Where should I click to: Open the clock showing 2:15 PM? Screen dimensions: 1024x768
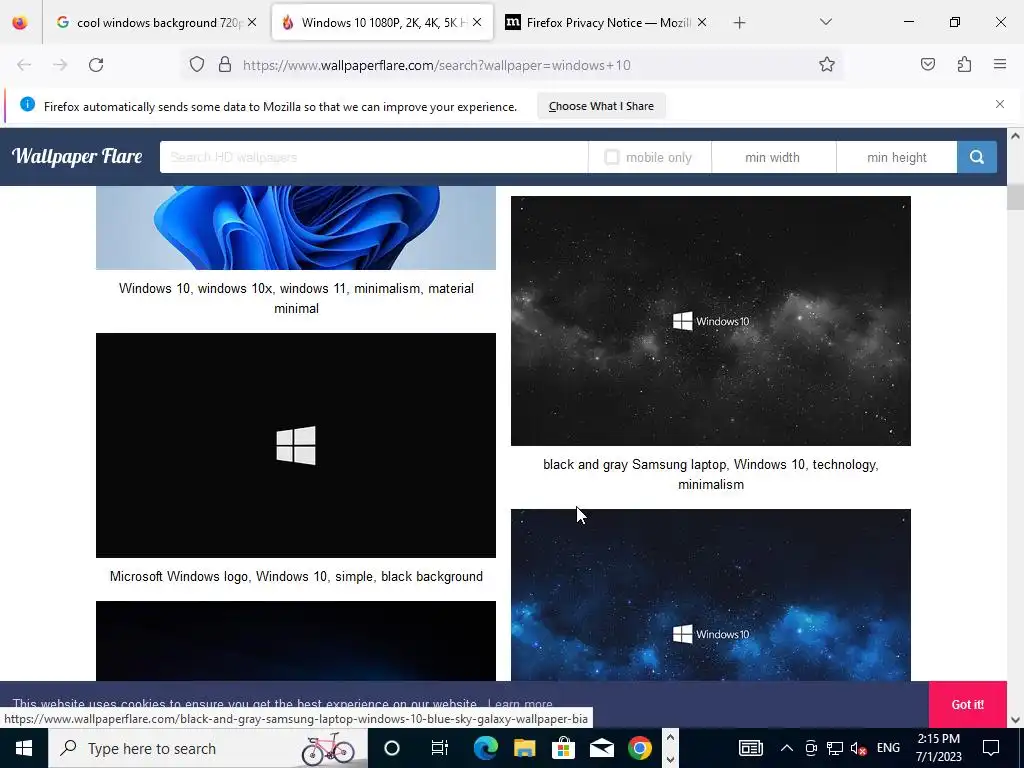click(938, 748)
